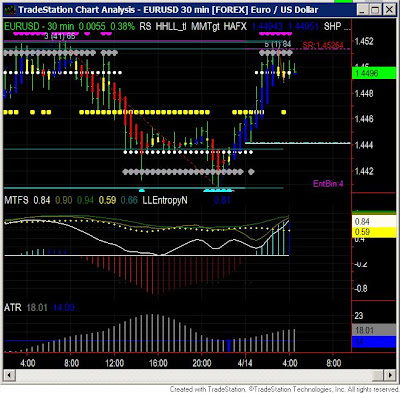400x393 pixels.
Task: Click the right scrollbar arrow at bottom
Action: click(x=390, y=375)
